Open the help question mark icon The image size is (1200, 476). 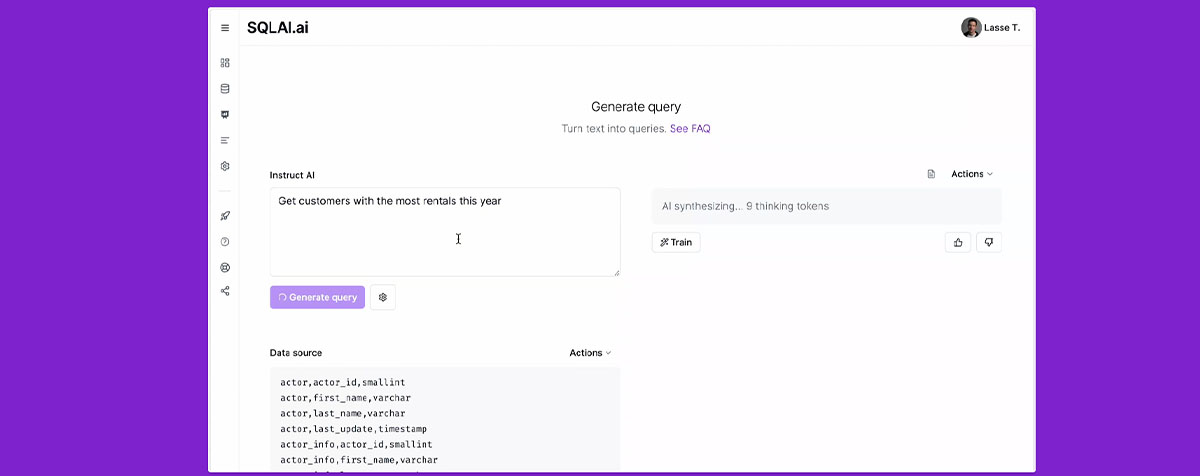pos(225,242)
